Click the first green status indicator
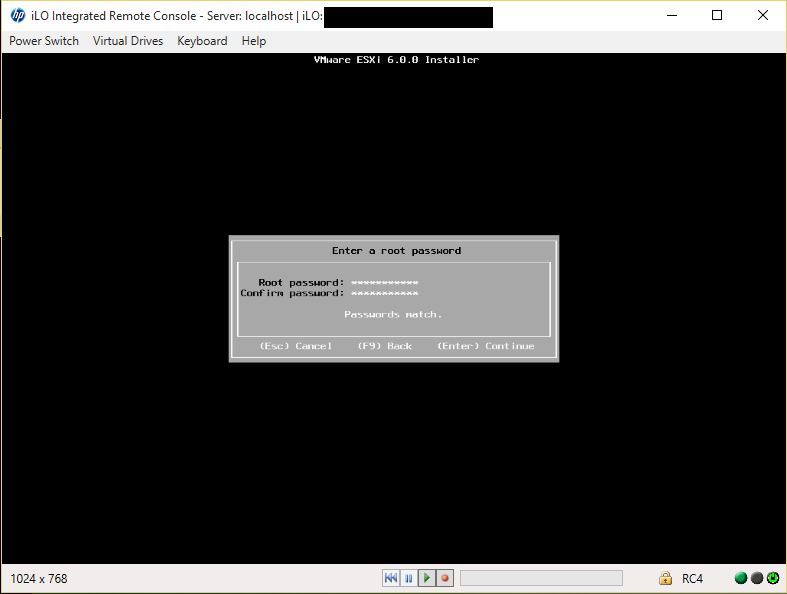The width and height of the screenshot is (787, 594). [741, 578]
